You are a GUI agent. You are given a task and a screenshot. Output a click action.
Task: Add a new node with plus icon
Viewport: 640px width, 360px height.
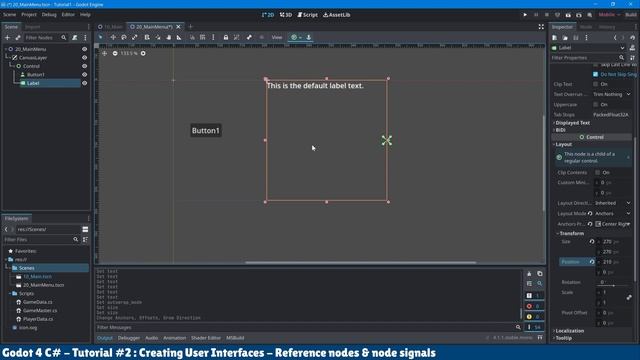tap(7, 38)
